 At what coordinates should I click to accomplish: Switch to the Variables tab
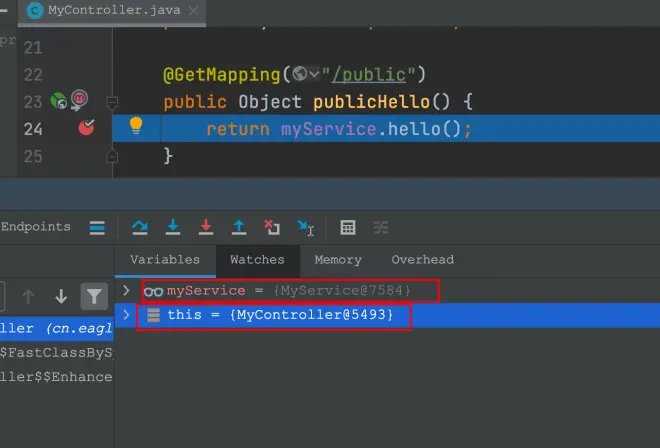[x=165, y=260]
